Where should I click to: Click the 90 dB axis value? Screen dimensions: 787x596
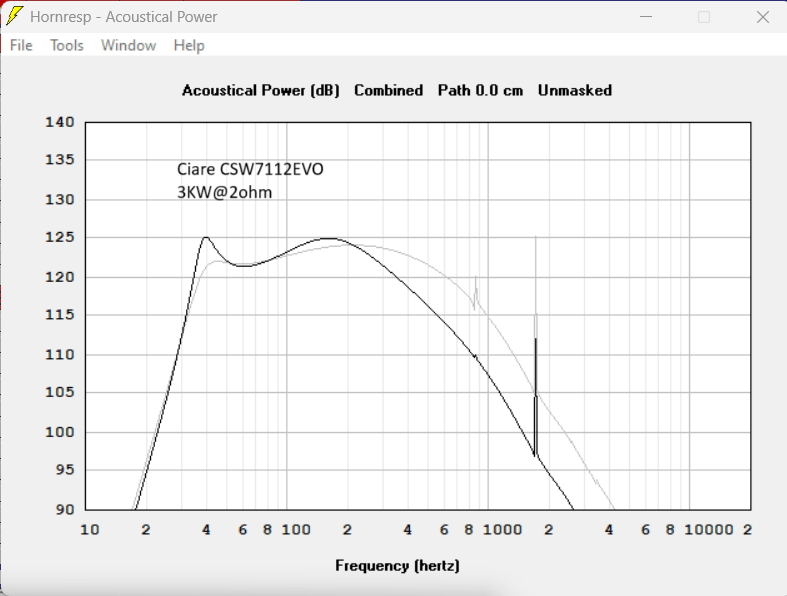(x=65, y=510)
